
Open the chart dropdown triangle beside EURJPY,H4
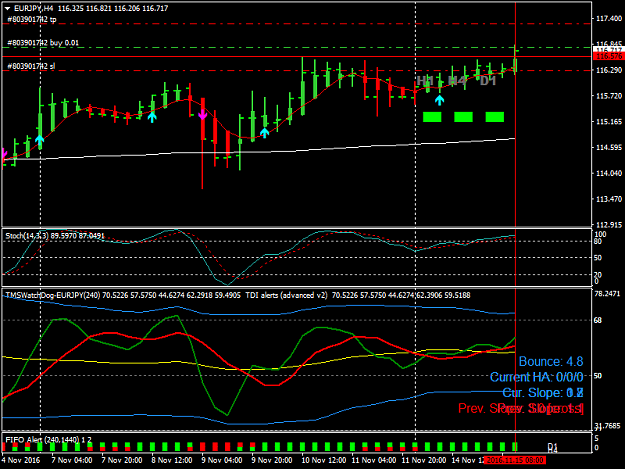pos(7,8)
